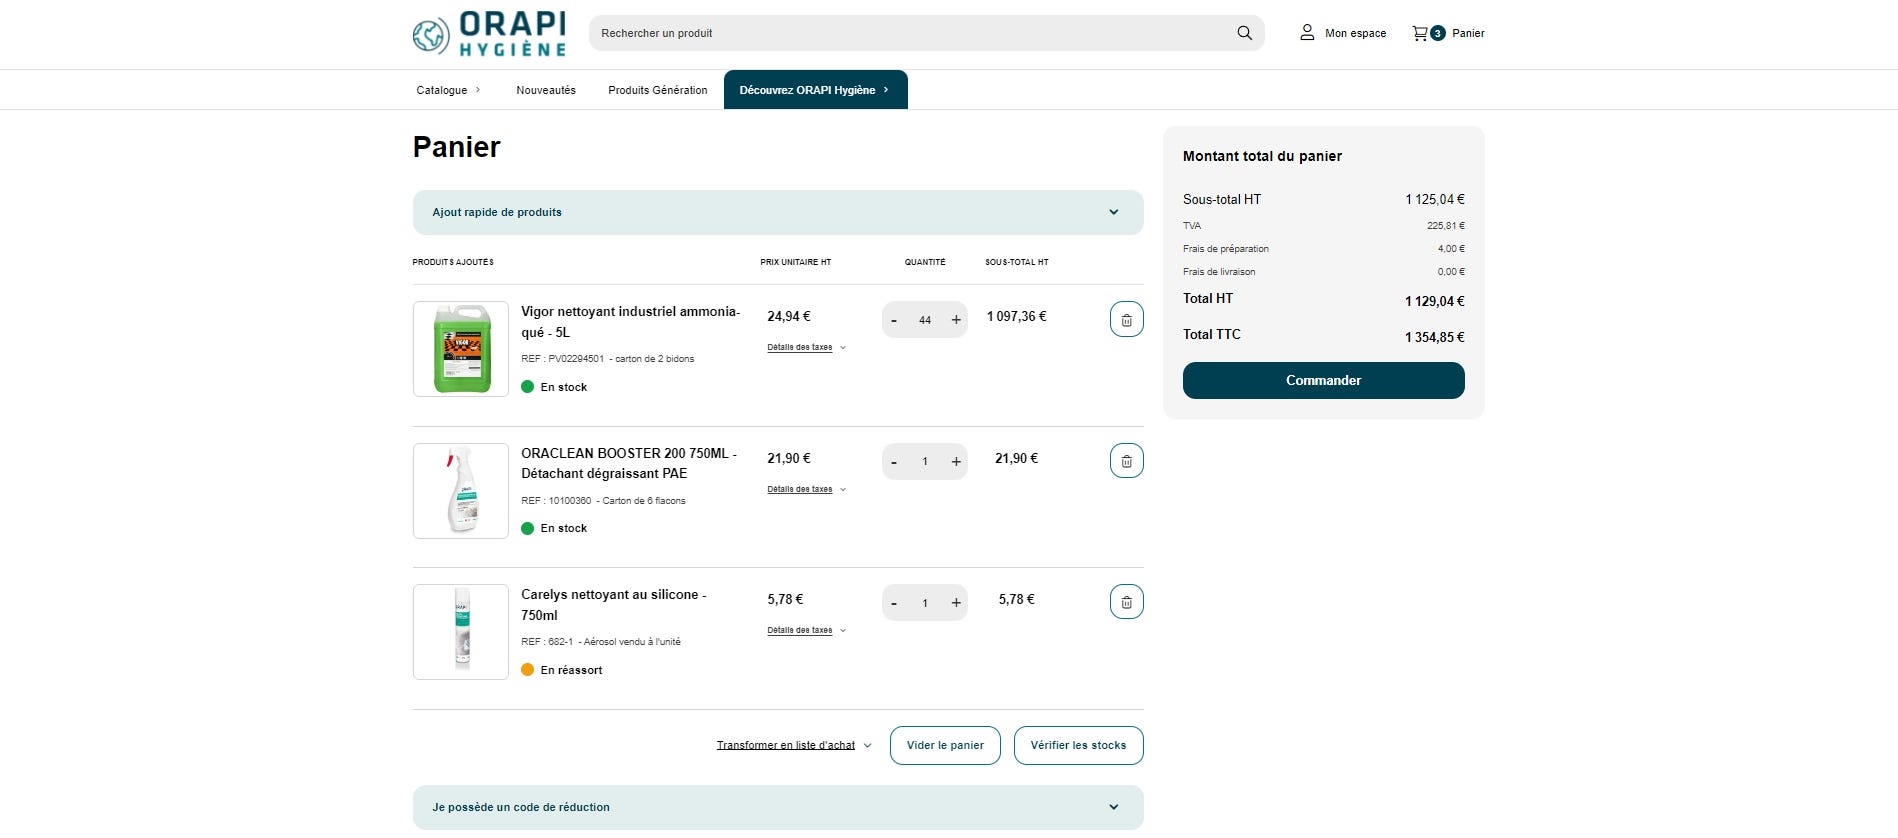The height and width of the screenshot is (838, 1898).
Task: Click Vigor unit price 24,94 €
Action: pyautogui.click(x=789, y=316)
